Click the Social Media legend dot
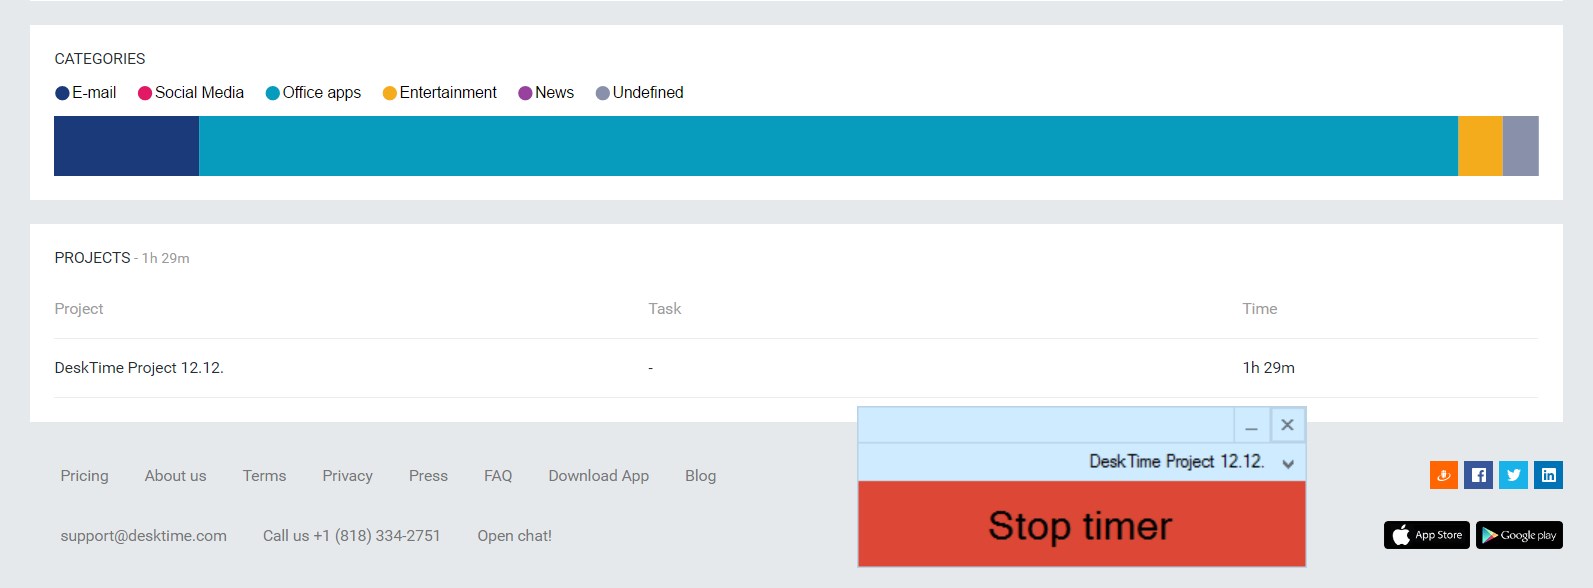Screen dimensions: 1593x588 tap(145, 93)
